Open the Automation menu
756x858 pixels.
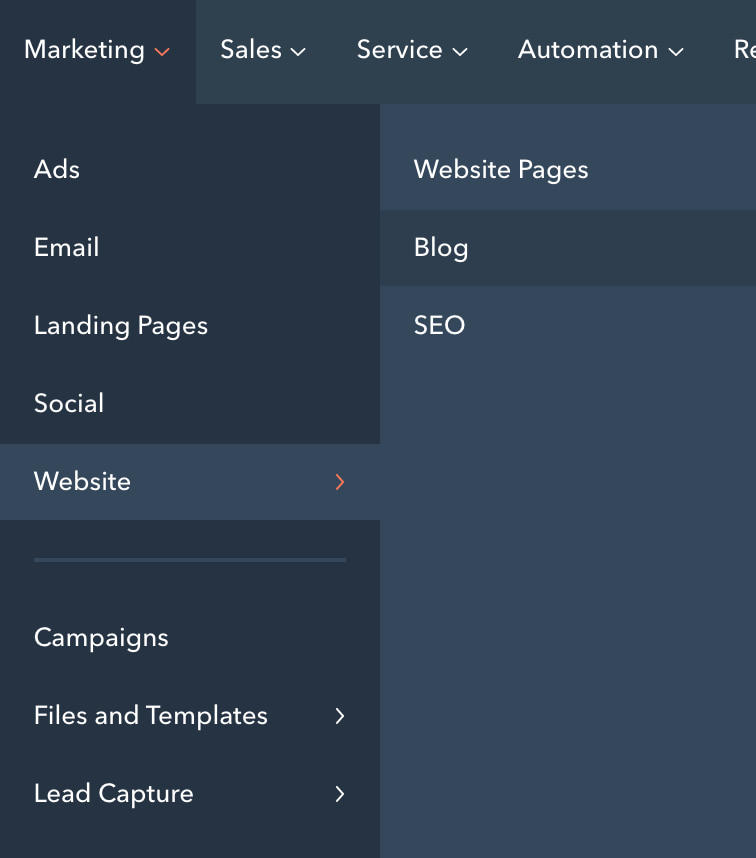pos(588,49)
